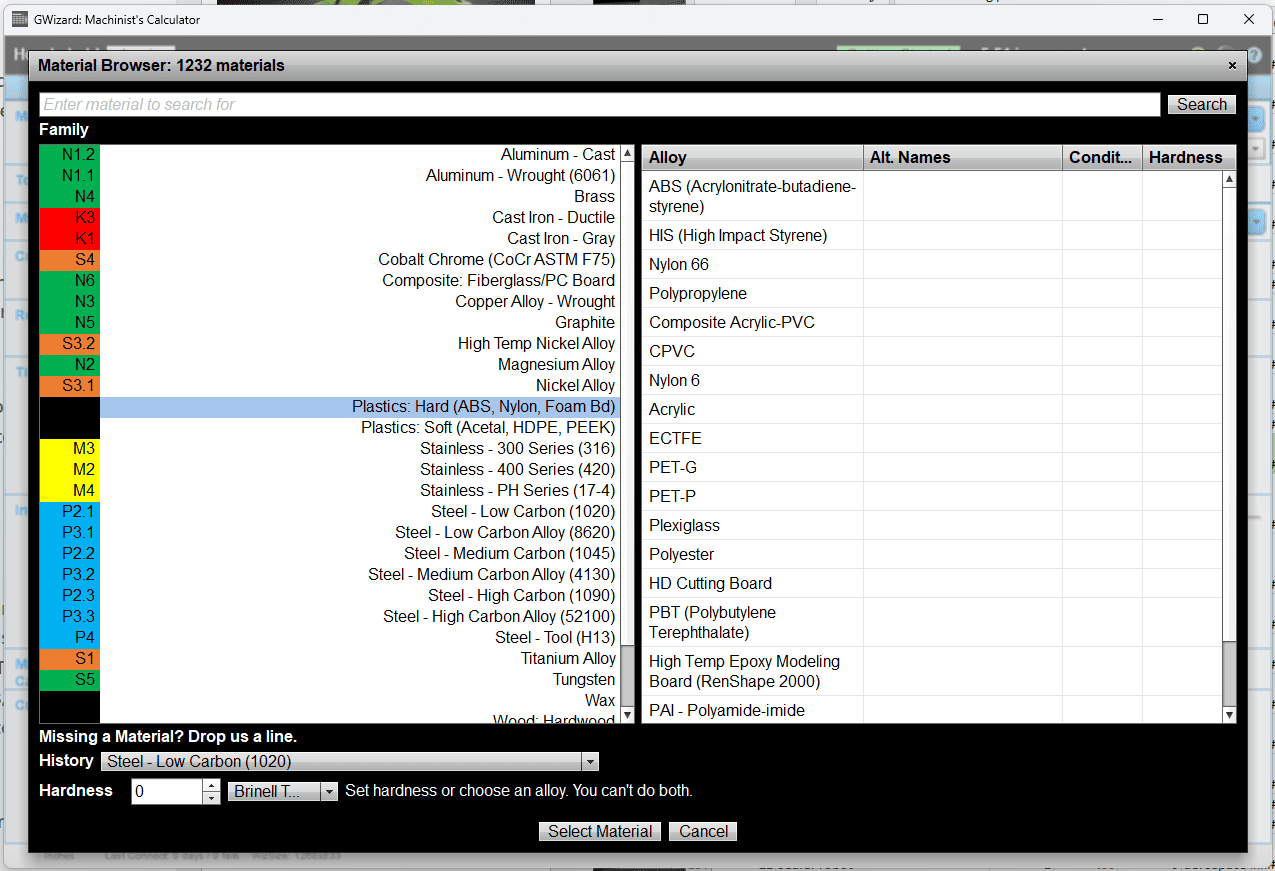
Task: Select ABS (Acrylonitrate-butadiene-styrene) alloy
Action: (932, 196)
